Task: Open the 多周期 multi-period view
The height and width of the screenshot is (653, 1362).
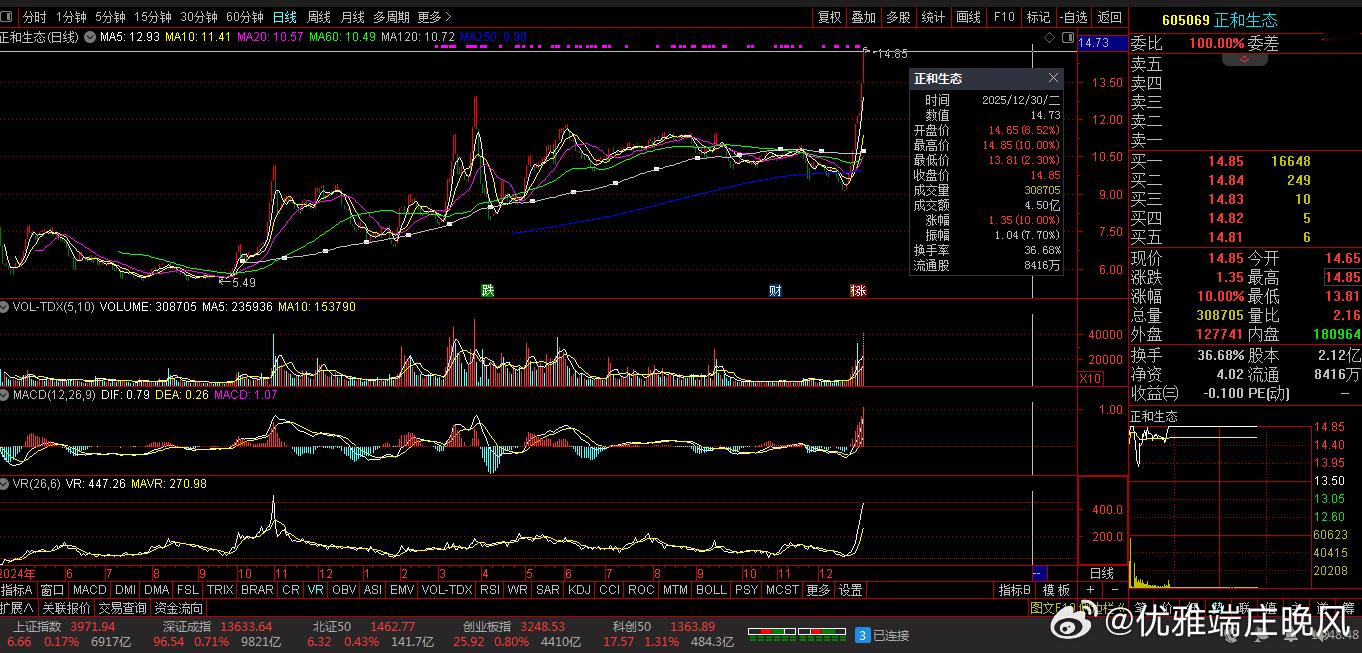Action: pos(391,17)
